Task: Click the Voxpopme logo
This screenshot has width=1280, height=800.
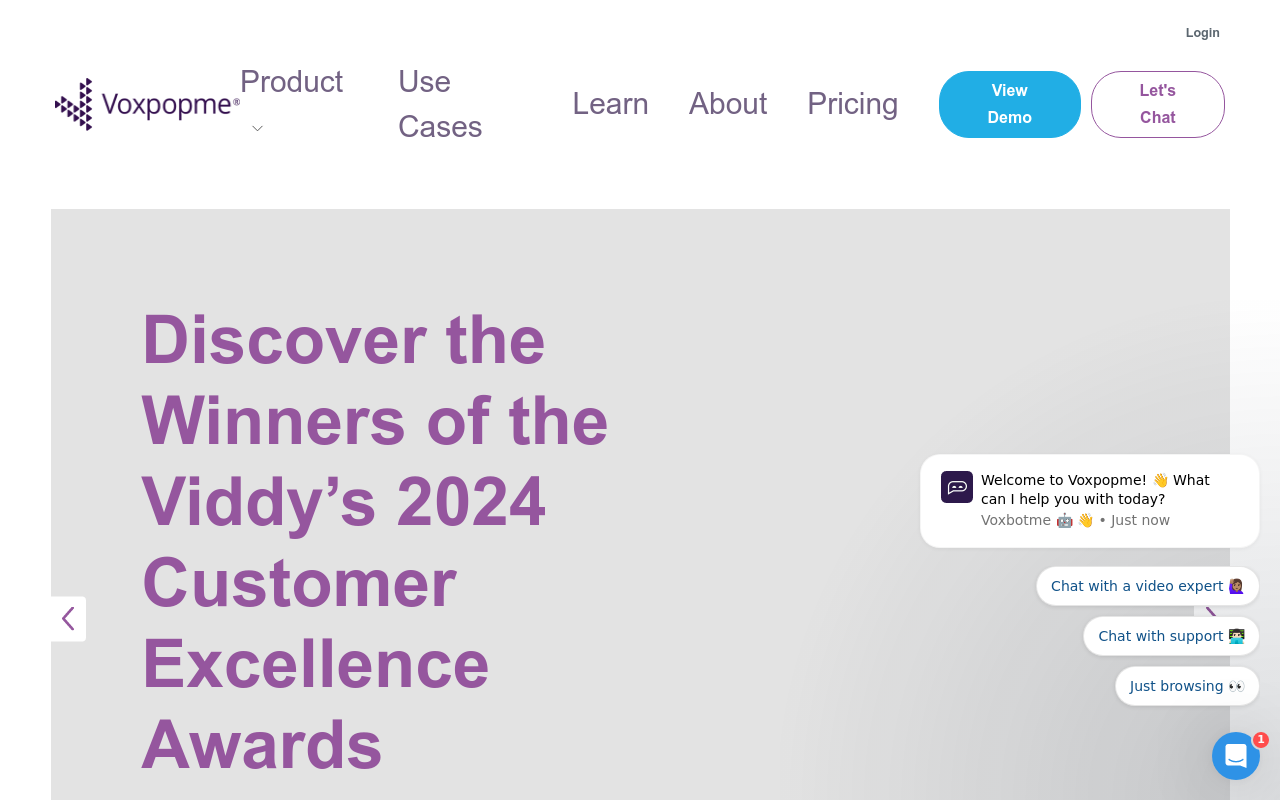Action: click(x=147, y=104)
